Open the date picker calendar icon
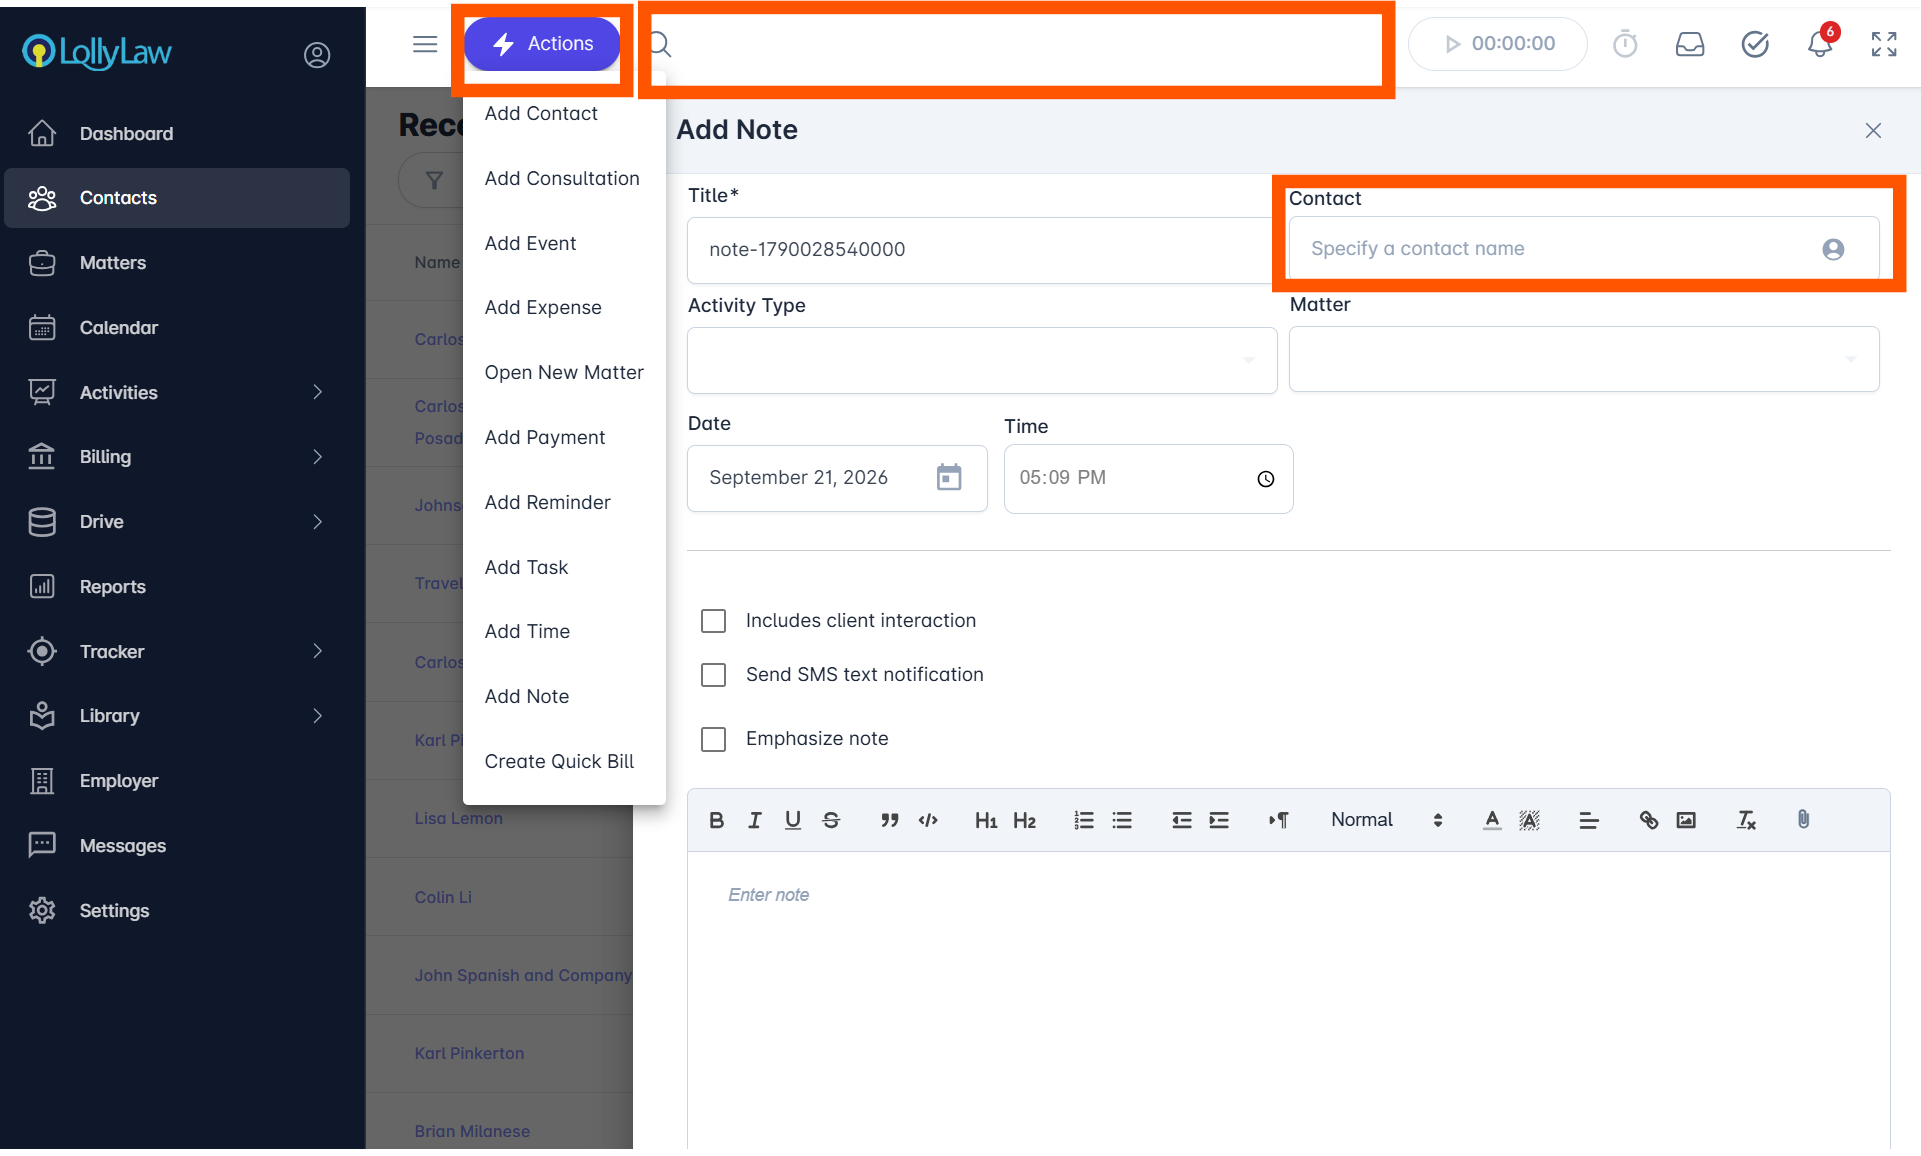The height and width of the screenshot is (1156, 1921). pyautogui.click(x=949, y=478)
